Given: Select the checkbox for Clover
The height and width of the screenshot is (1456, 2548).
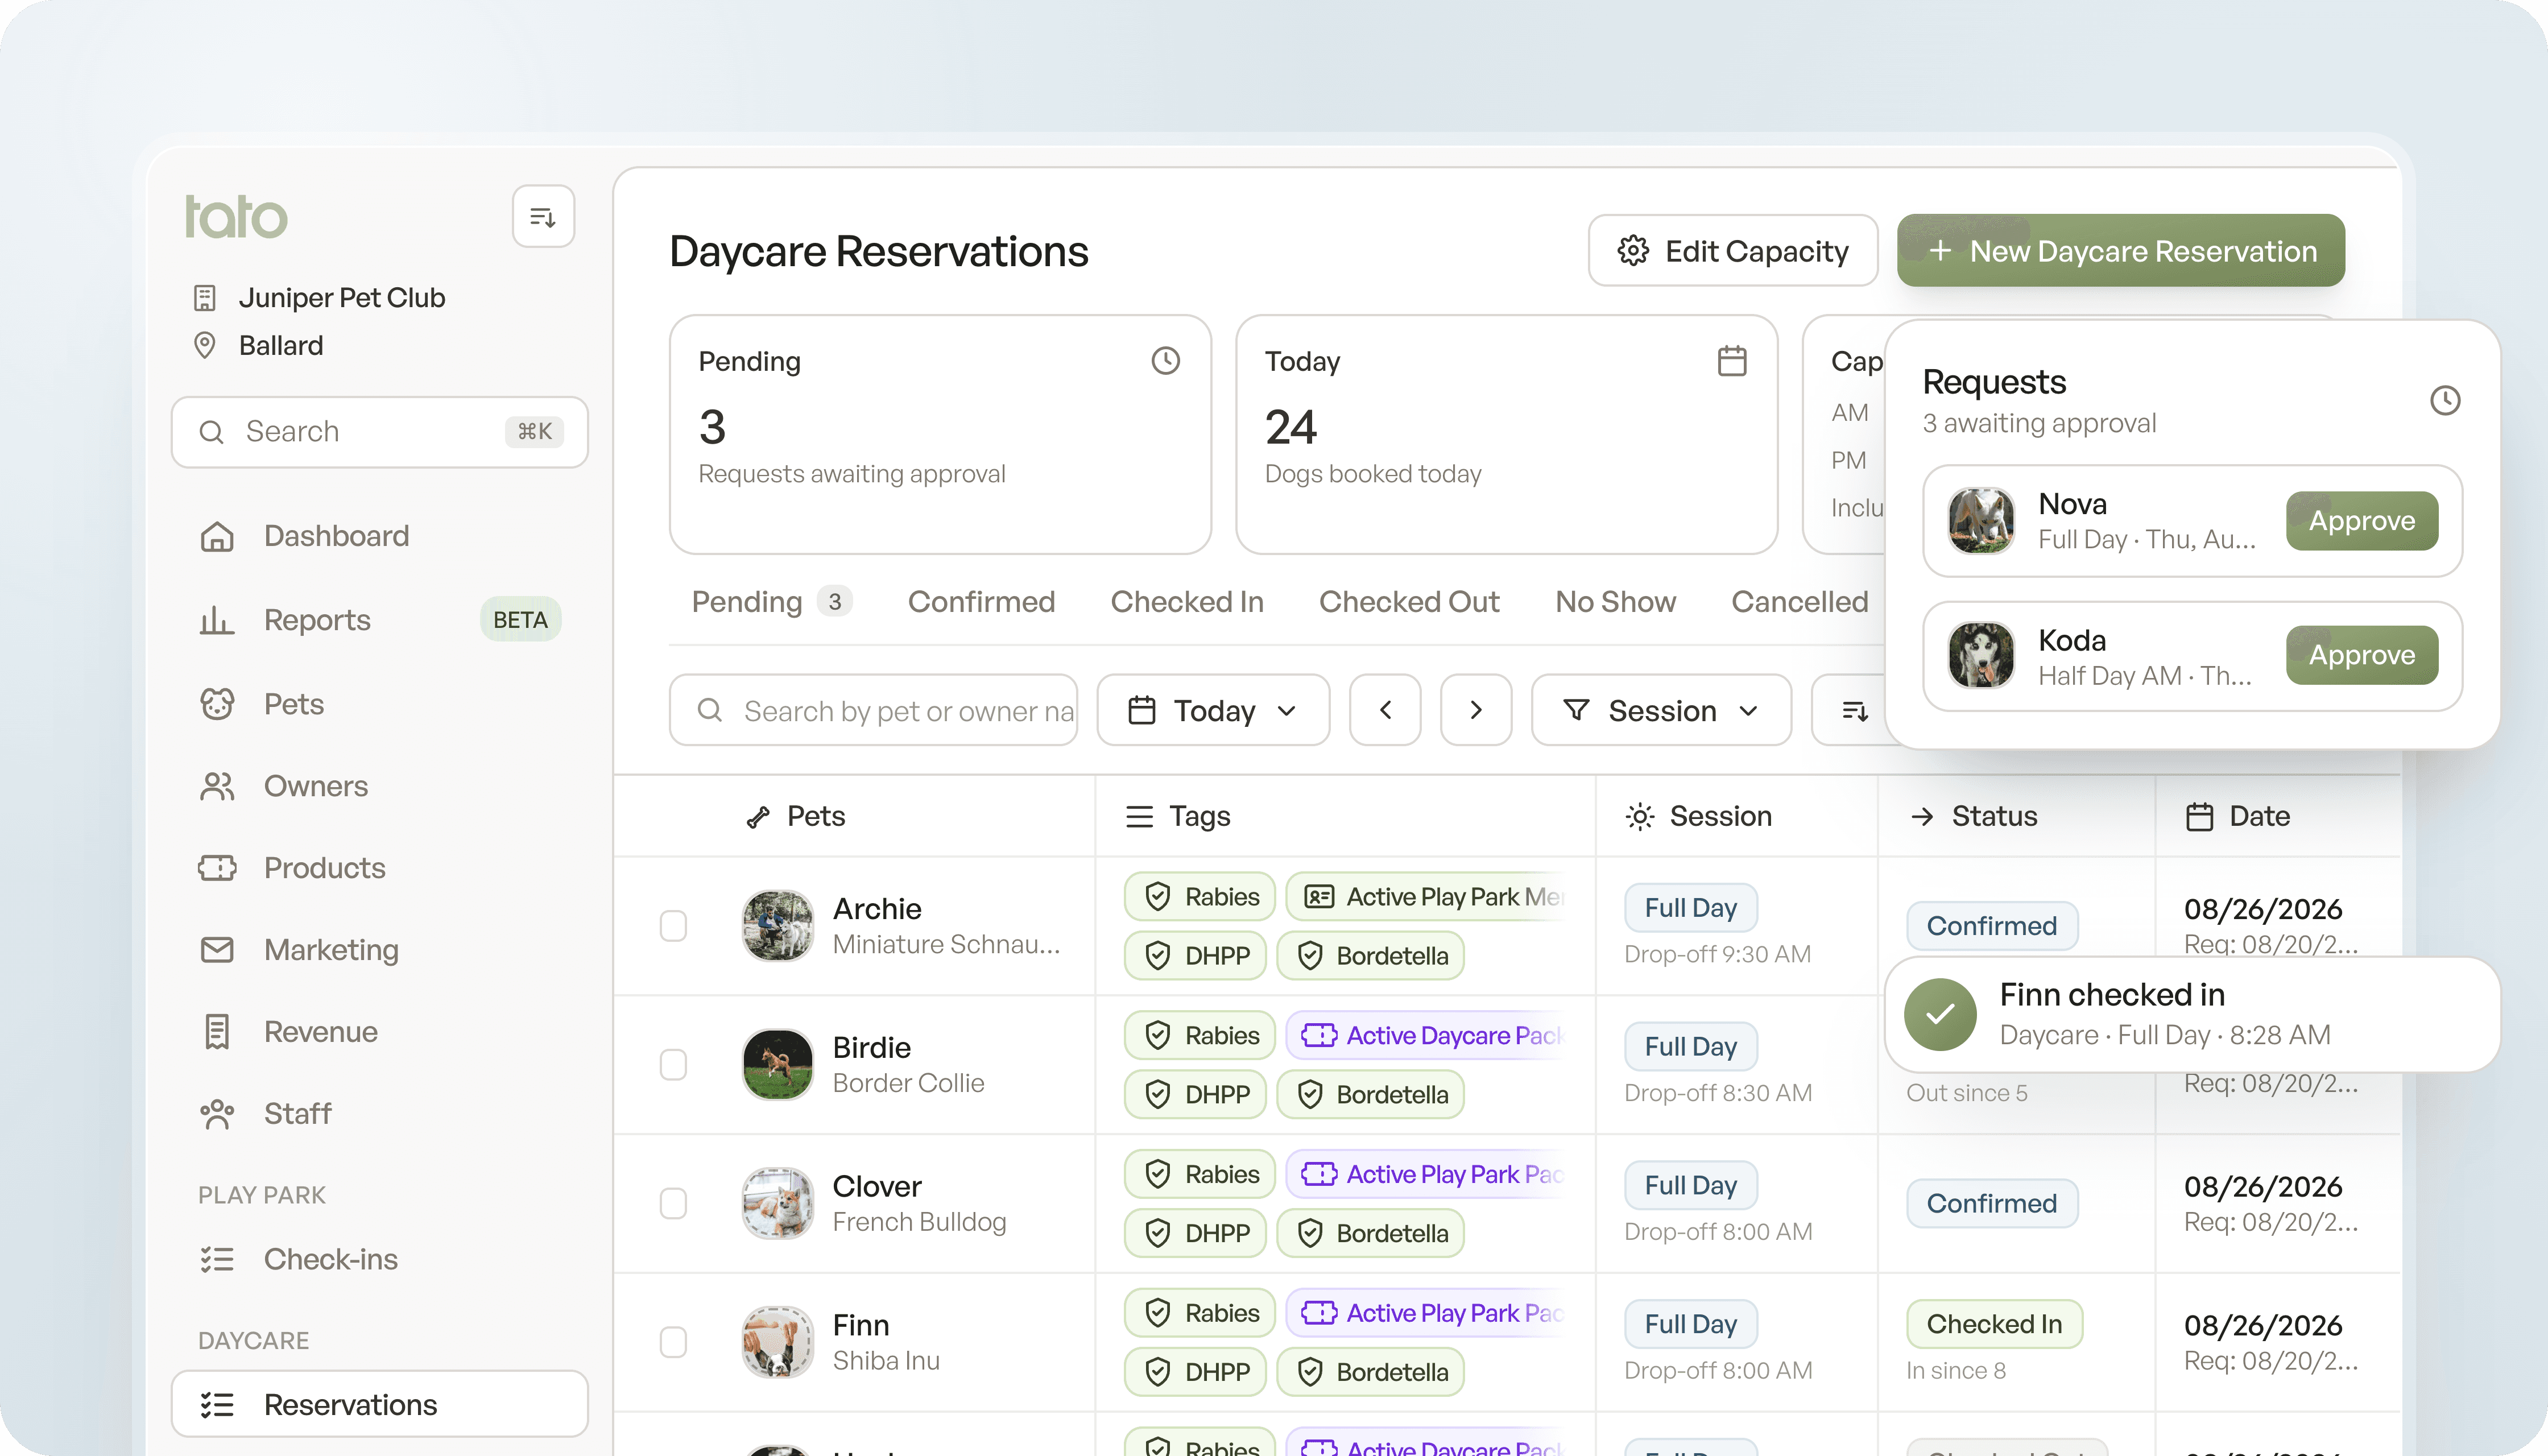Looking at the screenshot, I should pos(673,1204).
